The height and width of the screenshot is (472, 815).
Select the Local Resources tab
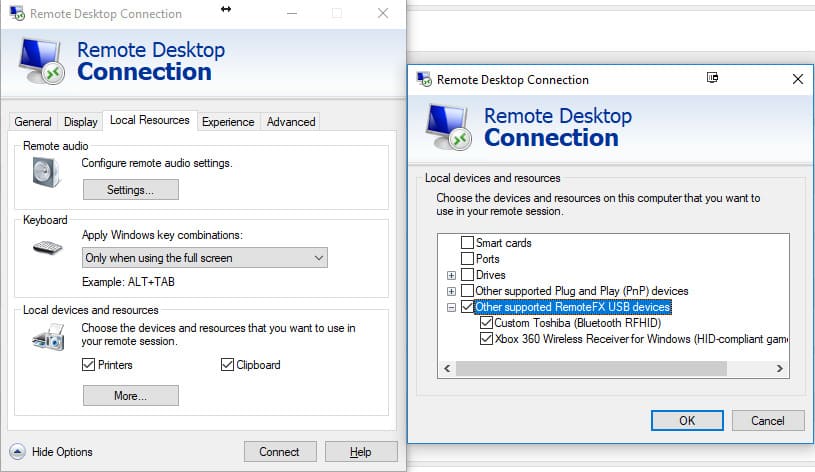[150, 120]
